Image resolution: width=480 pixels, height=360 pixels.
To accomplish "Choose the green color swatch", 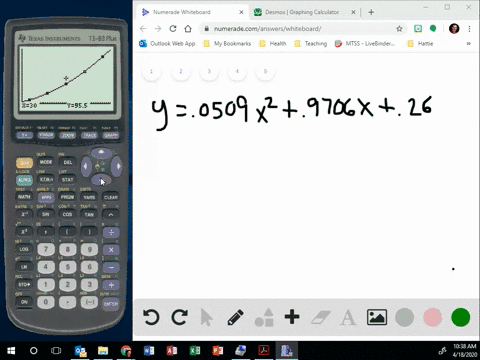I will click(x=461, y=317).
